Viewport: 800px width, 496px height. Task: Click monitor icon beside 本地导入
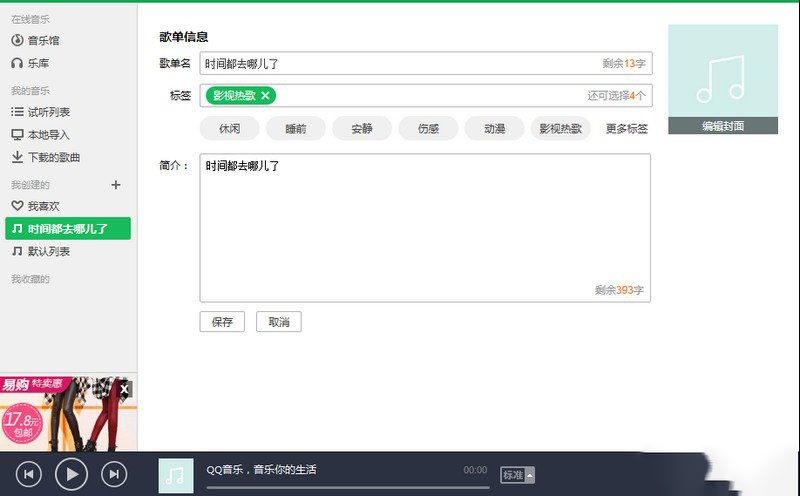[17, 135]
